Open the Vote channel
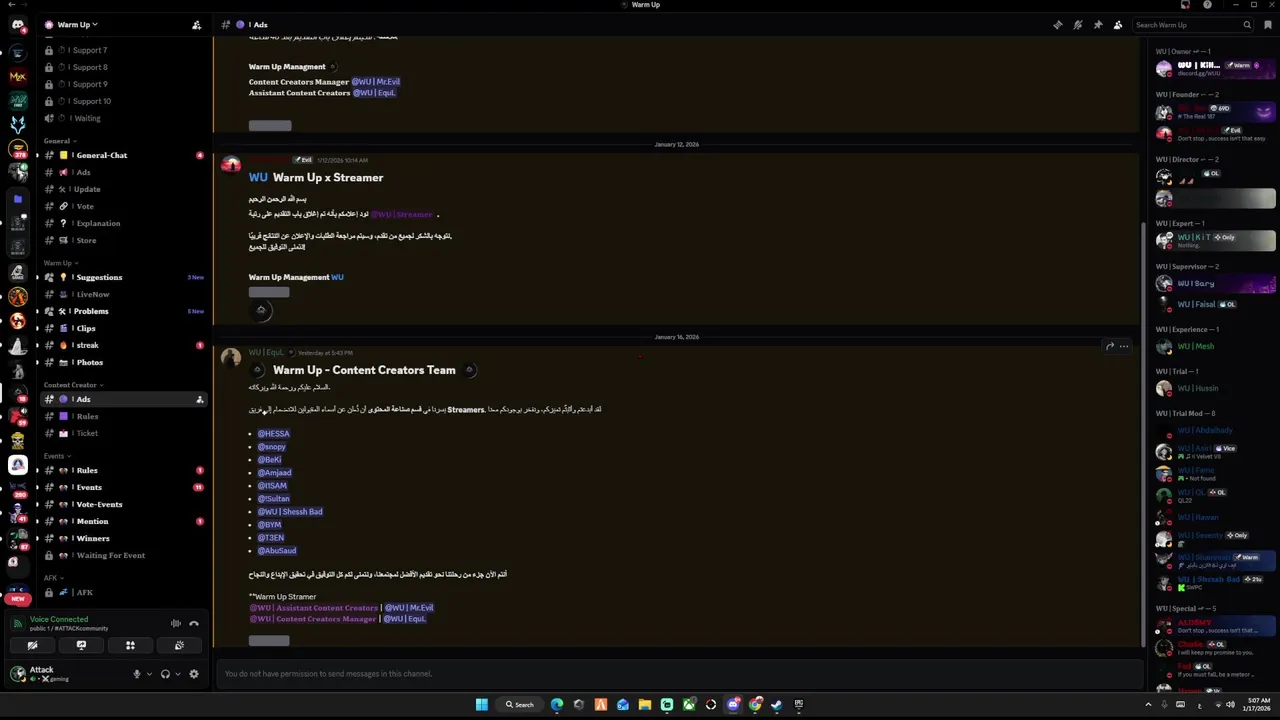The width and height of the screenshot is (1280, 720). pos(123,206)
